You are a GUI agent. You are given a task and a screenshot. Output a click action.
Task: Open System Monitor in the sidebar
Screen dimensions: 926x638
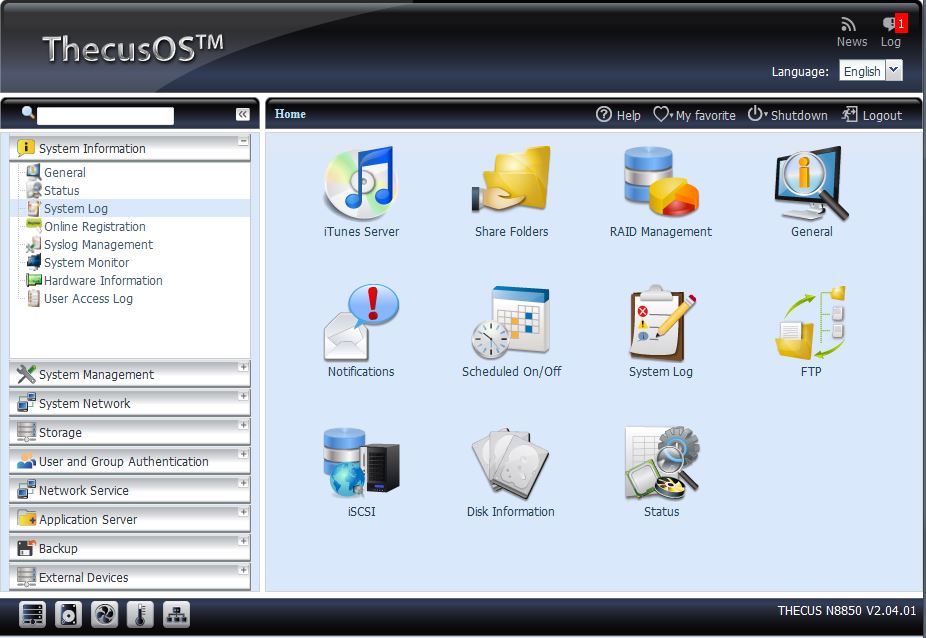[x=86, y=262]
